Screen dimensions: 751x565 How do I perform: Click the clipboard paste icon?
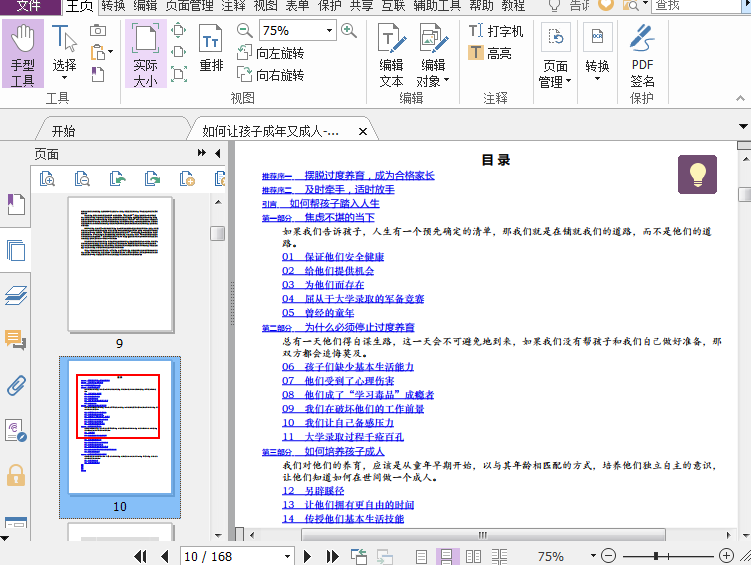pos(98,52)
